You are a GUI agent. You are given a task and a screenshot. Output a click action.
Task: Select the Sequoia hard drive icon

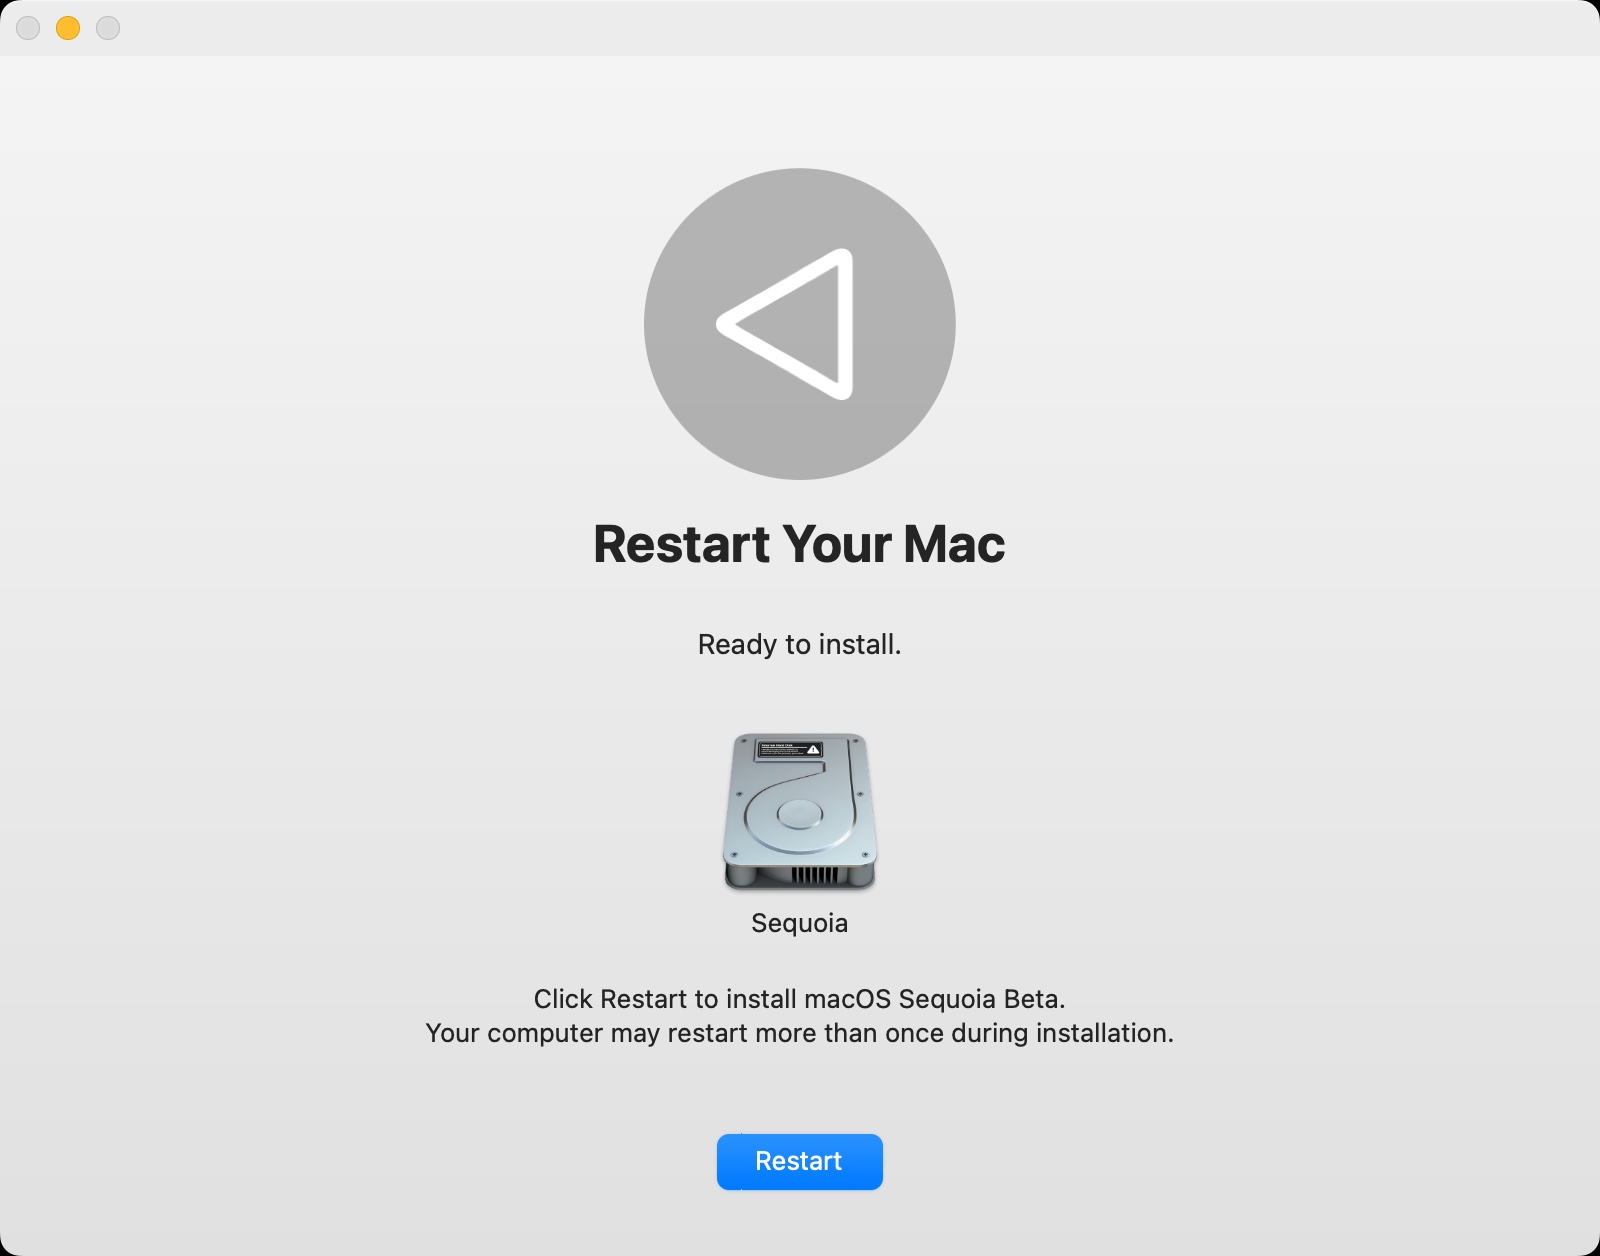tap(799, 812)
